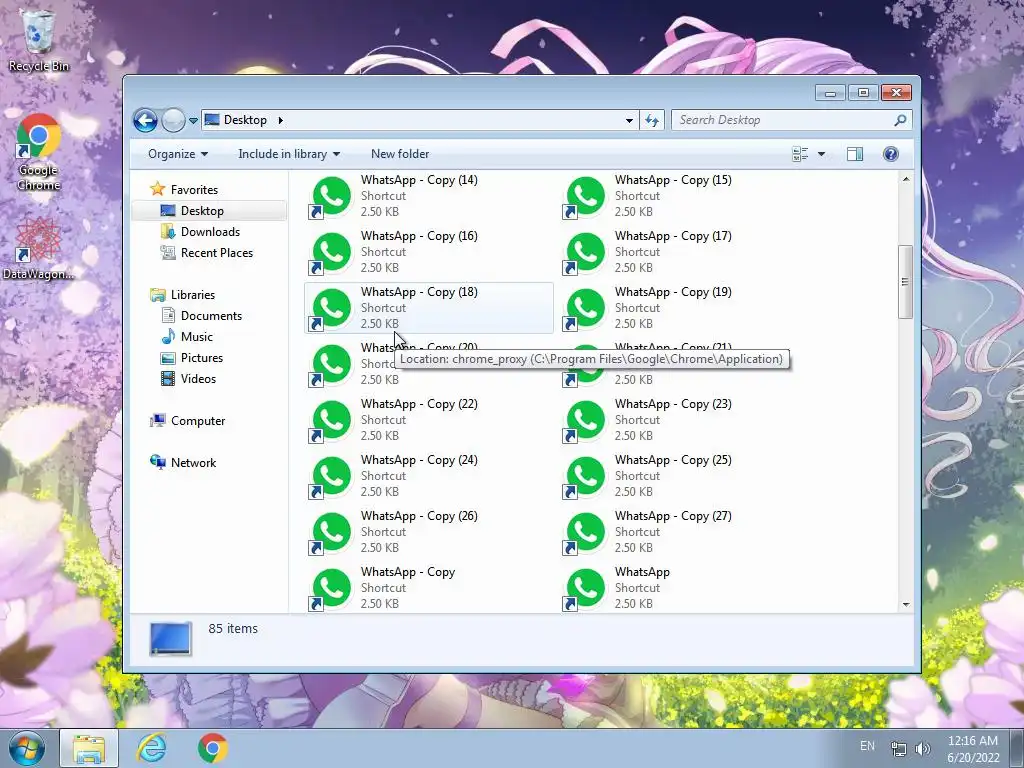This screenshot has height=768, width=1024.
Task: Select the "WhatsApp - Copy" shortcut icon
Action: tap(331, 588)
